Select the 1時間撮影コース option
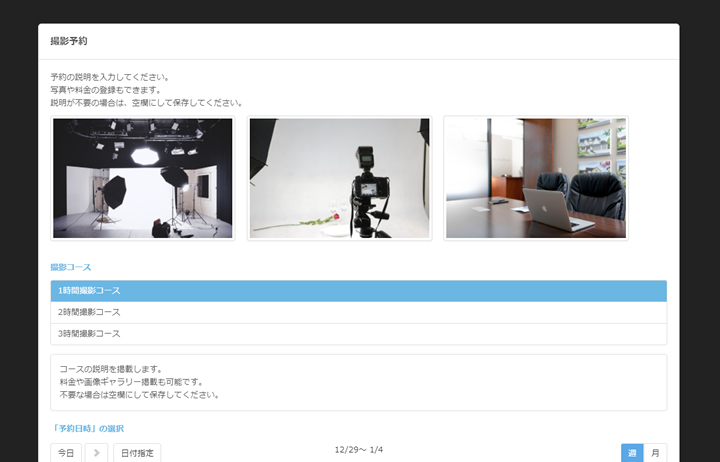Image resolution: width=720 pixels, height=462 pixels. 358,291
